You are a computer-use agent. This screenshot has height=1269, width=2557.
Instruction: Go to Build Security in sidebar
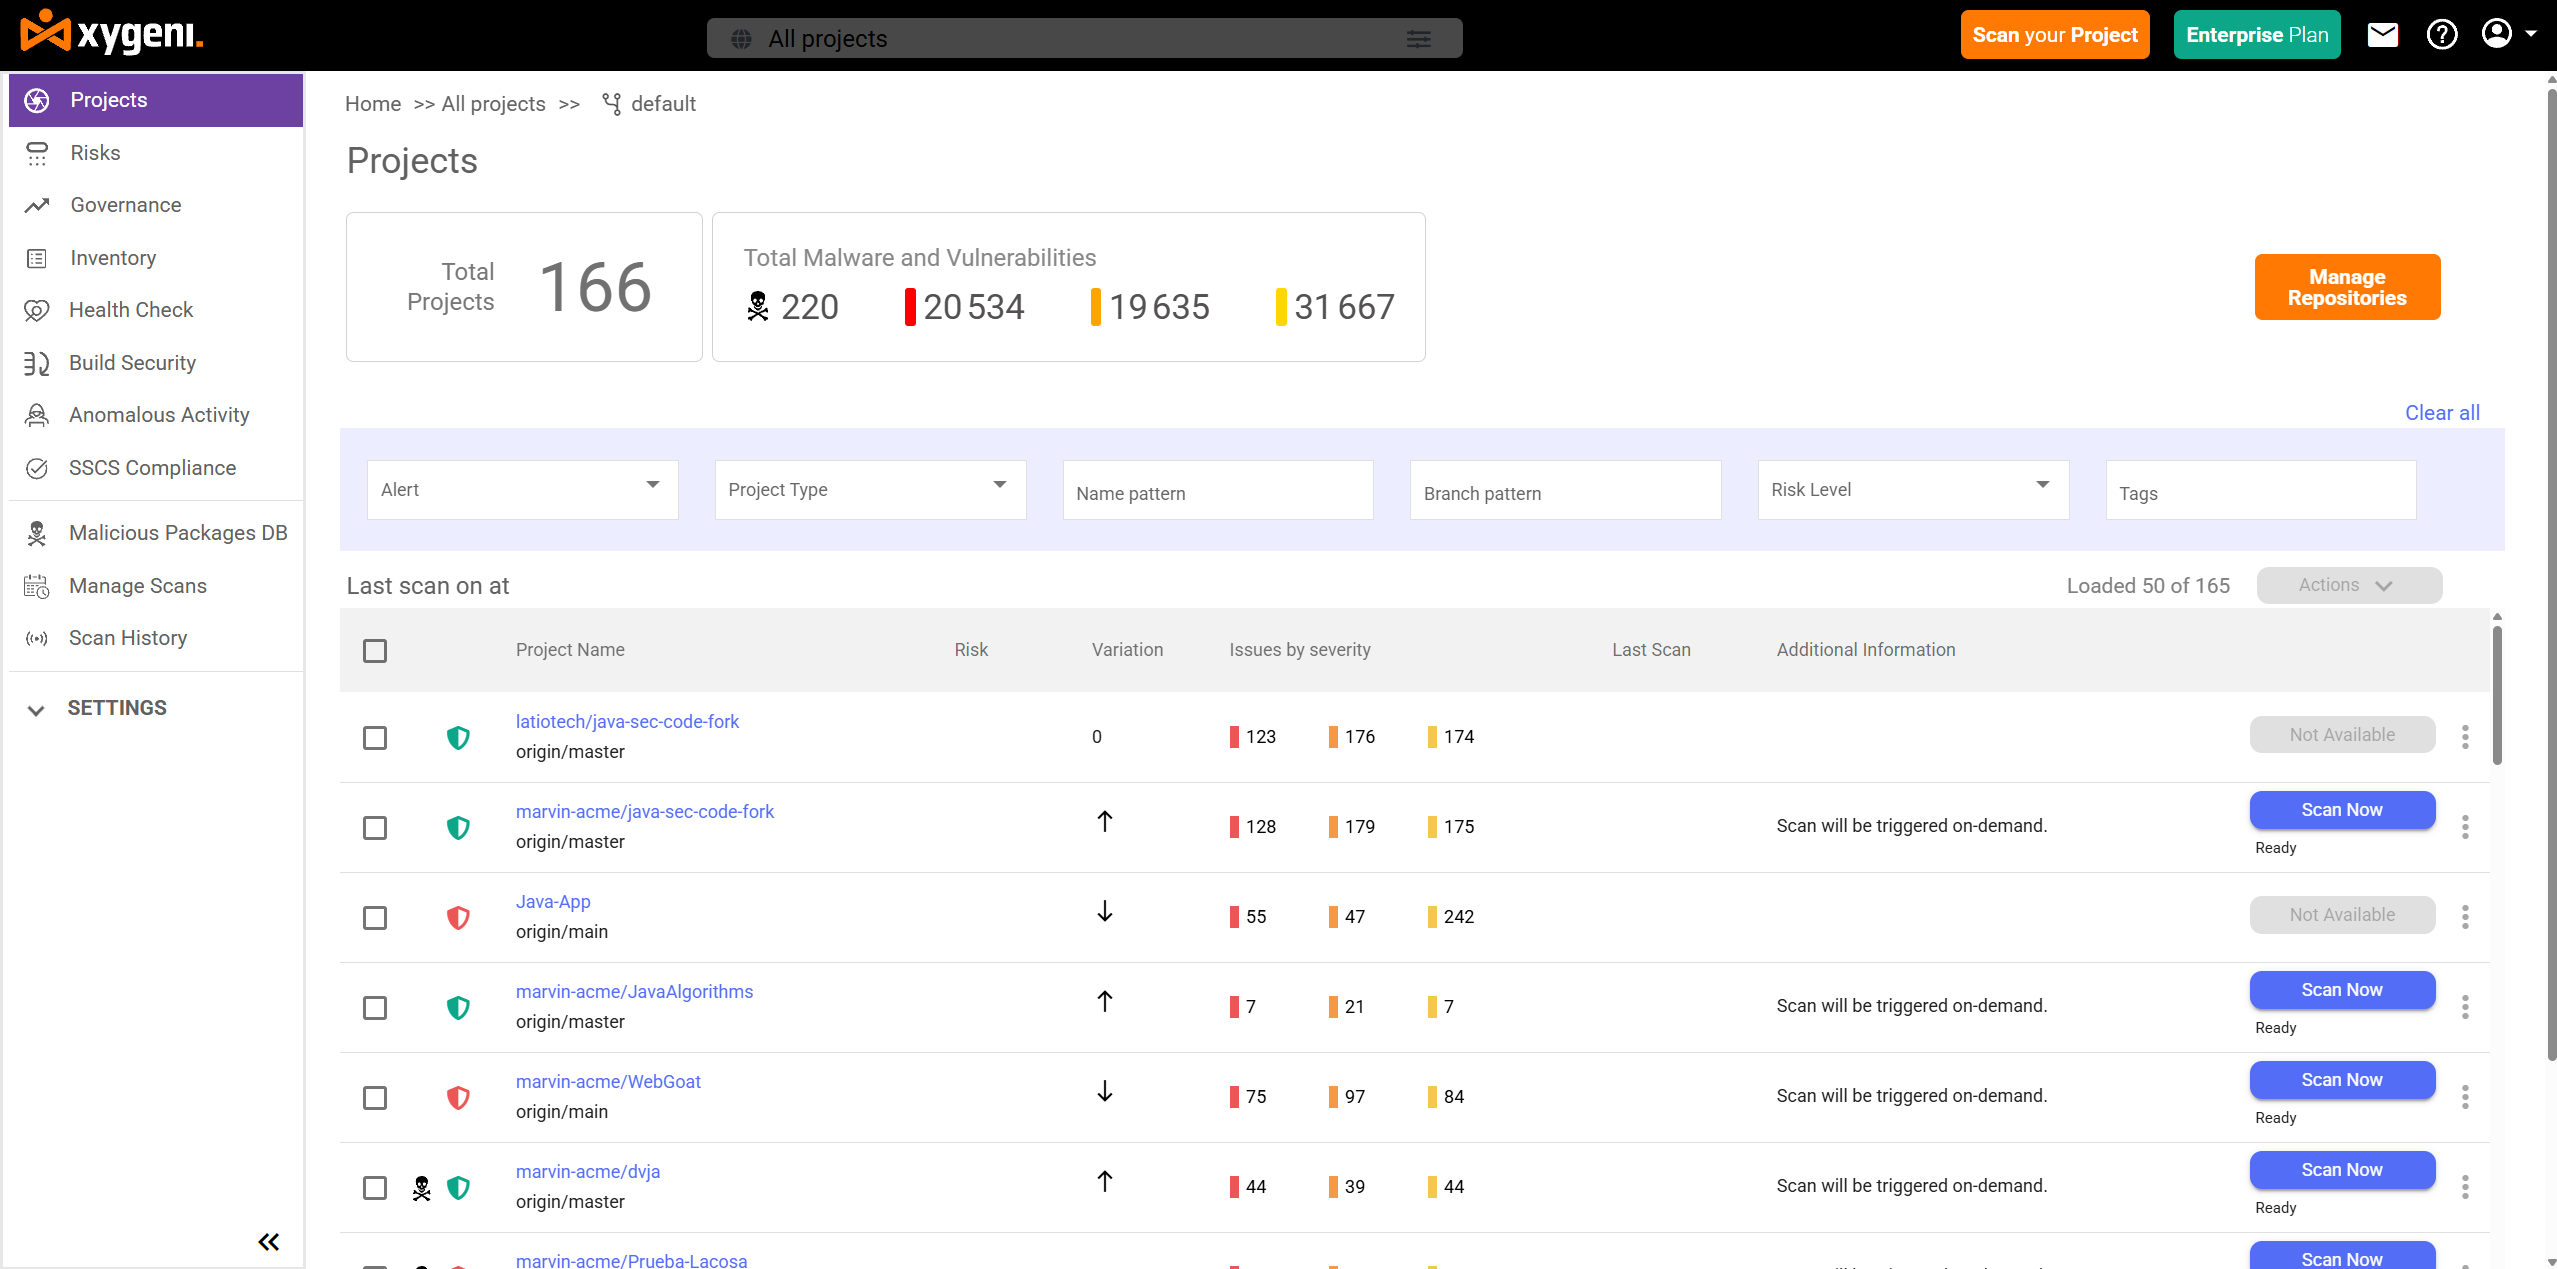tap(132, 363)
